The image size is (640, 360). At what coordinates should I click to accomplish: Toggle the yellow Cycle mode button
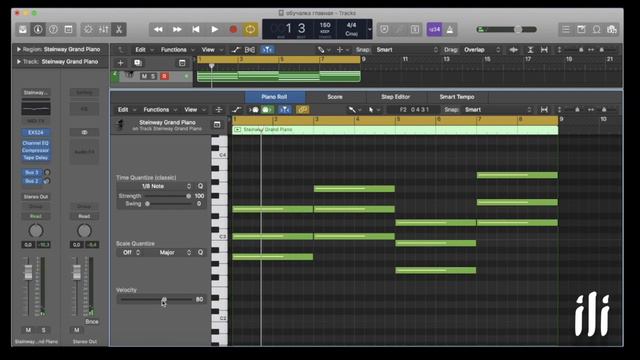click(x=250, y=29)
